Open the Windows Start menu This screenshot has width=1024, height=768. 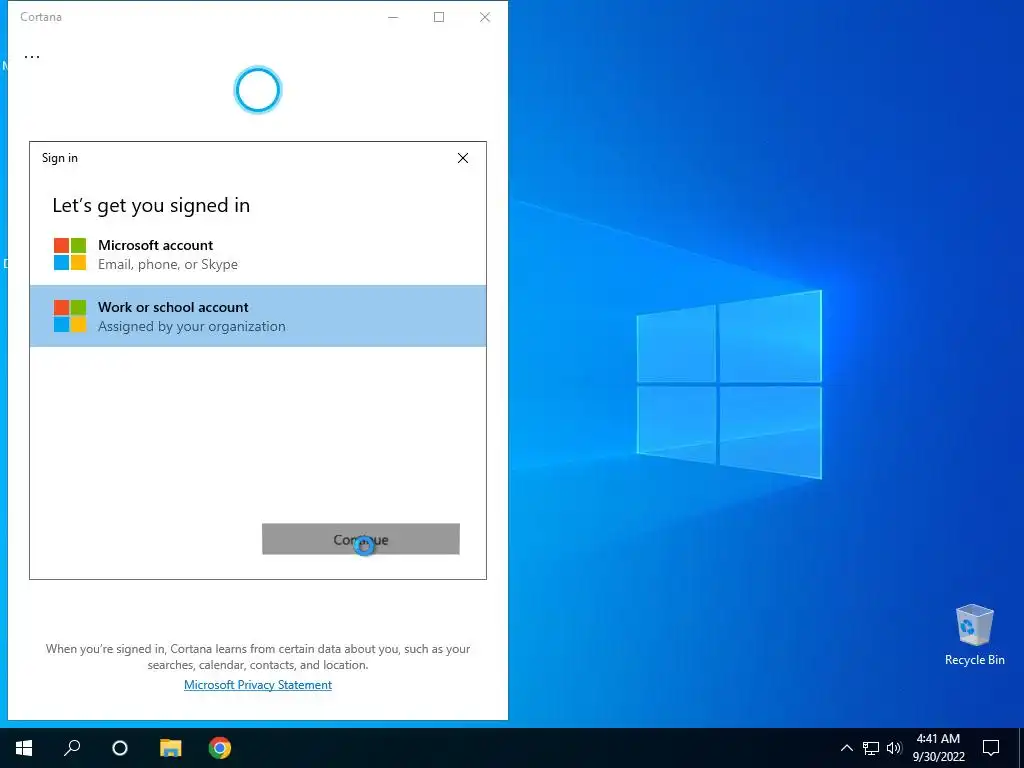click(24, 748)
